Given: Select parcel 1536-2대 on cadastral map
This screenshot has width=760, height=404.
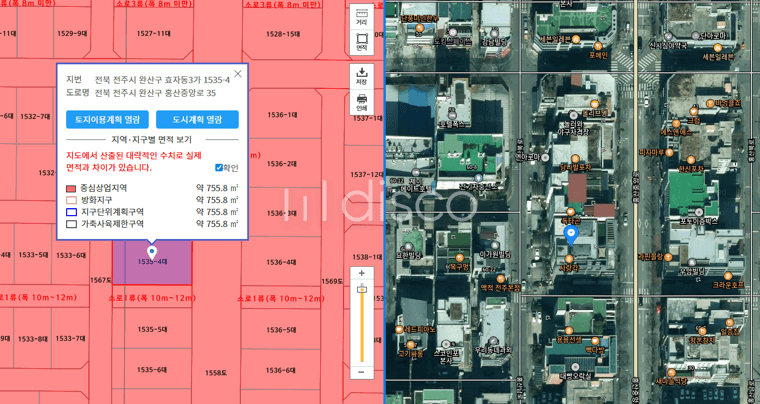Looking at the screenshot, I should pos(282,164).
